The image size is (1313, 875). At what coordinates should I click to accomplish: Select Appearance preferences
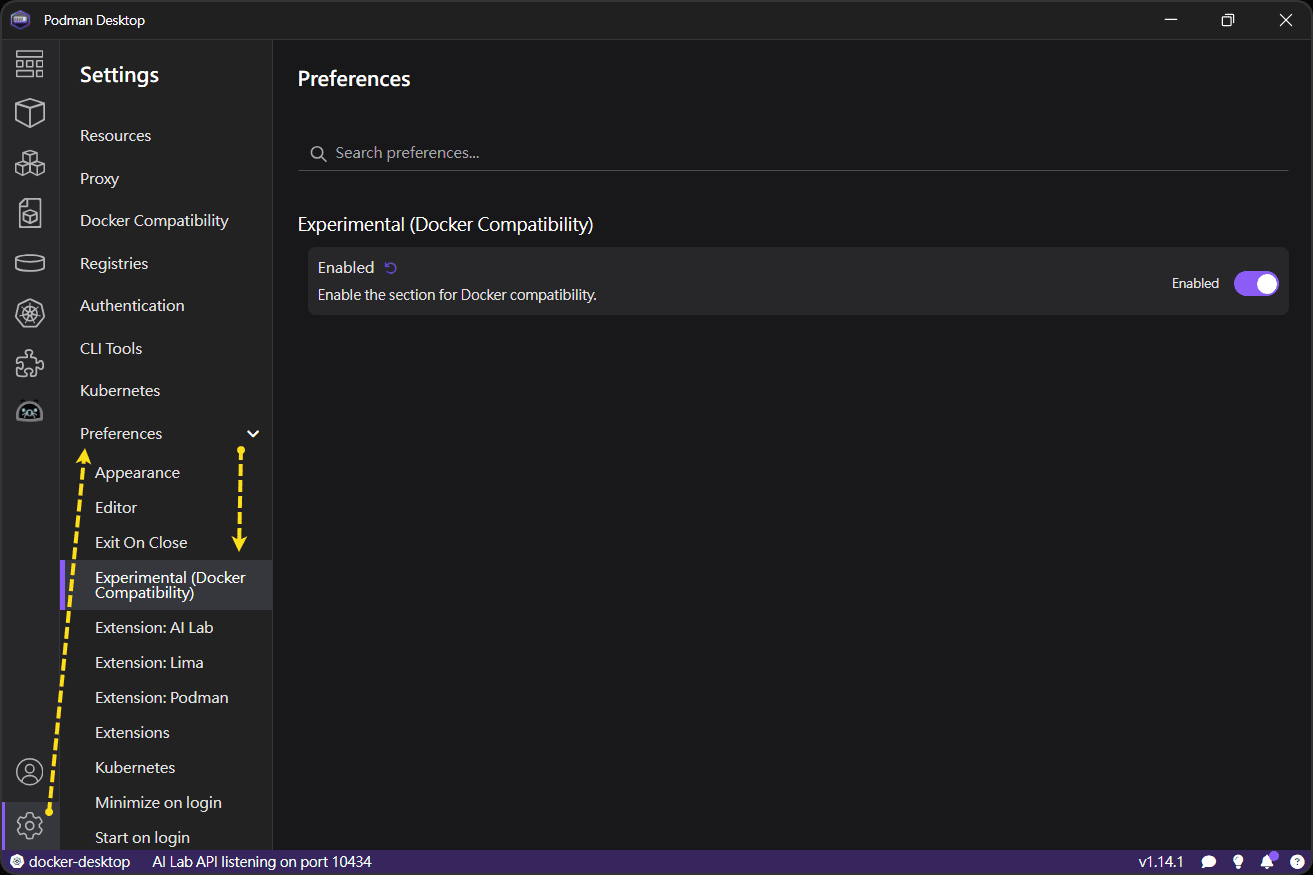[x=137, y=473]
